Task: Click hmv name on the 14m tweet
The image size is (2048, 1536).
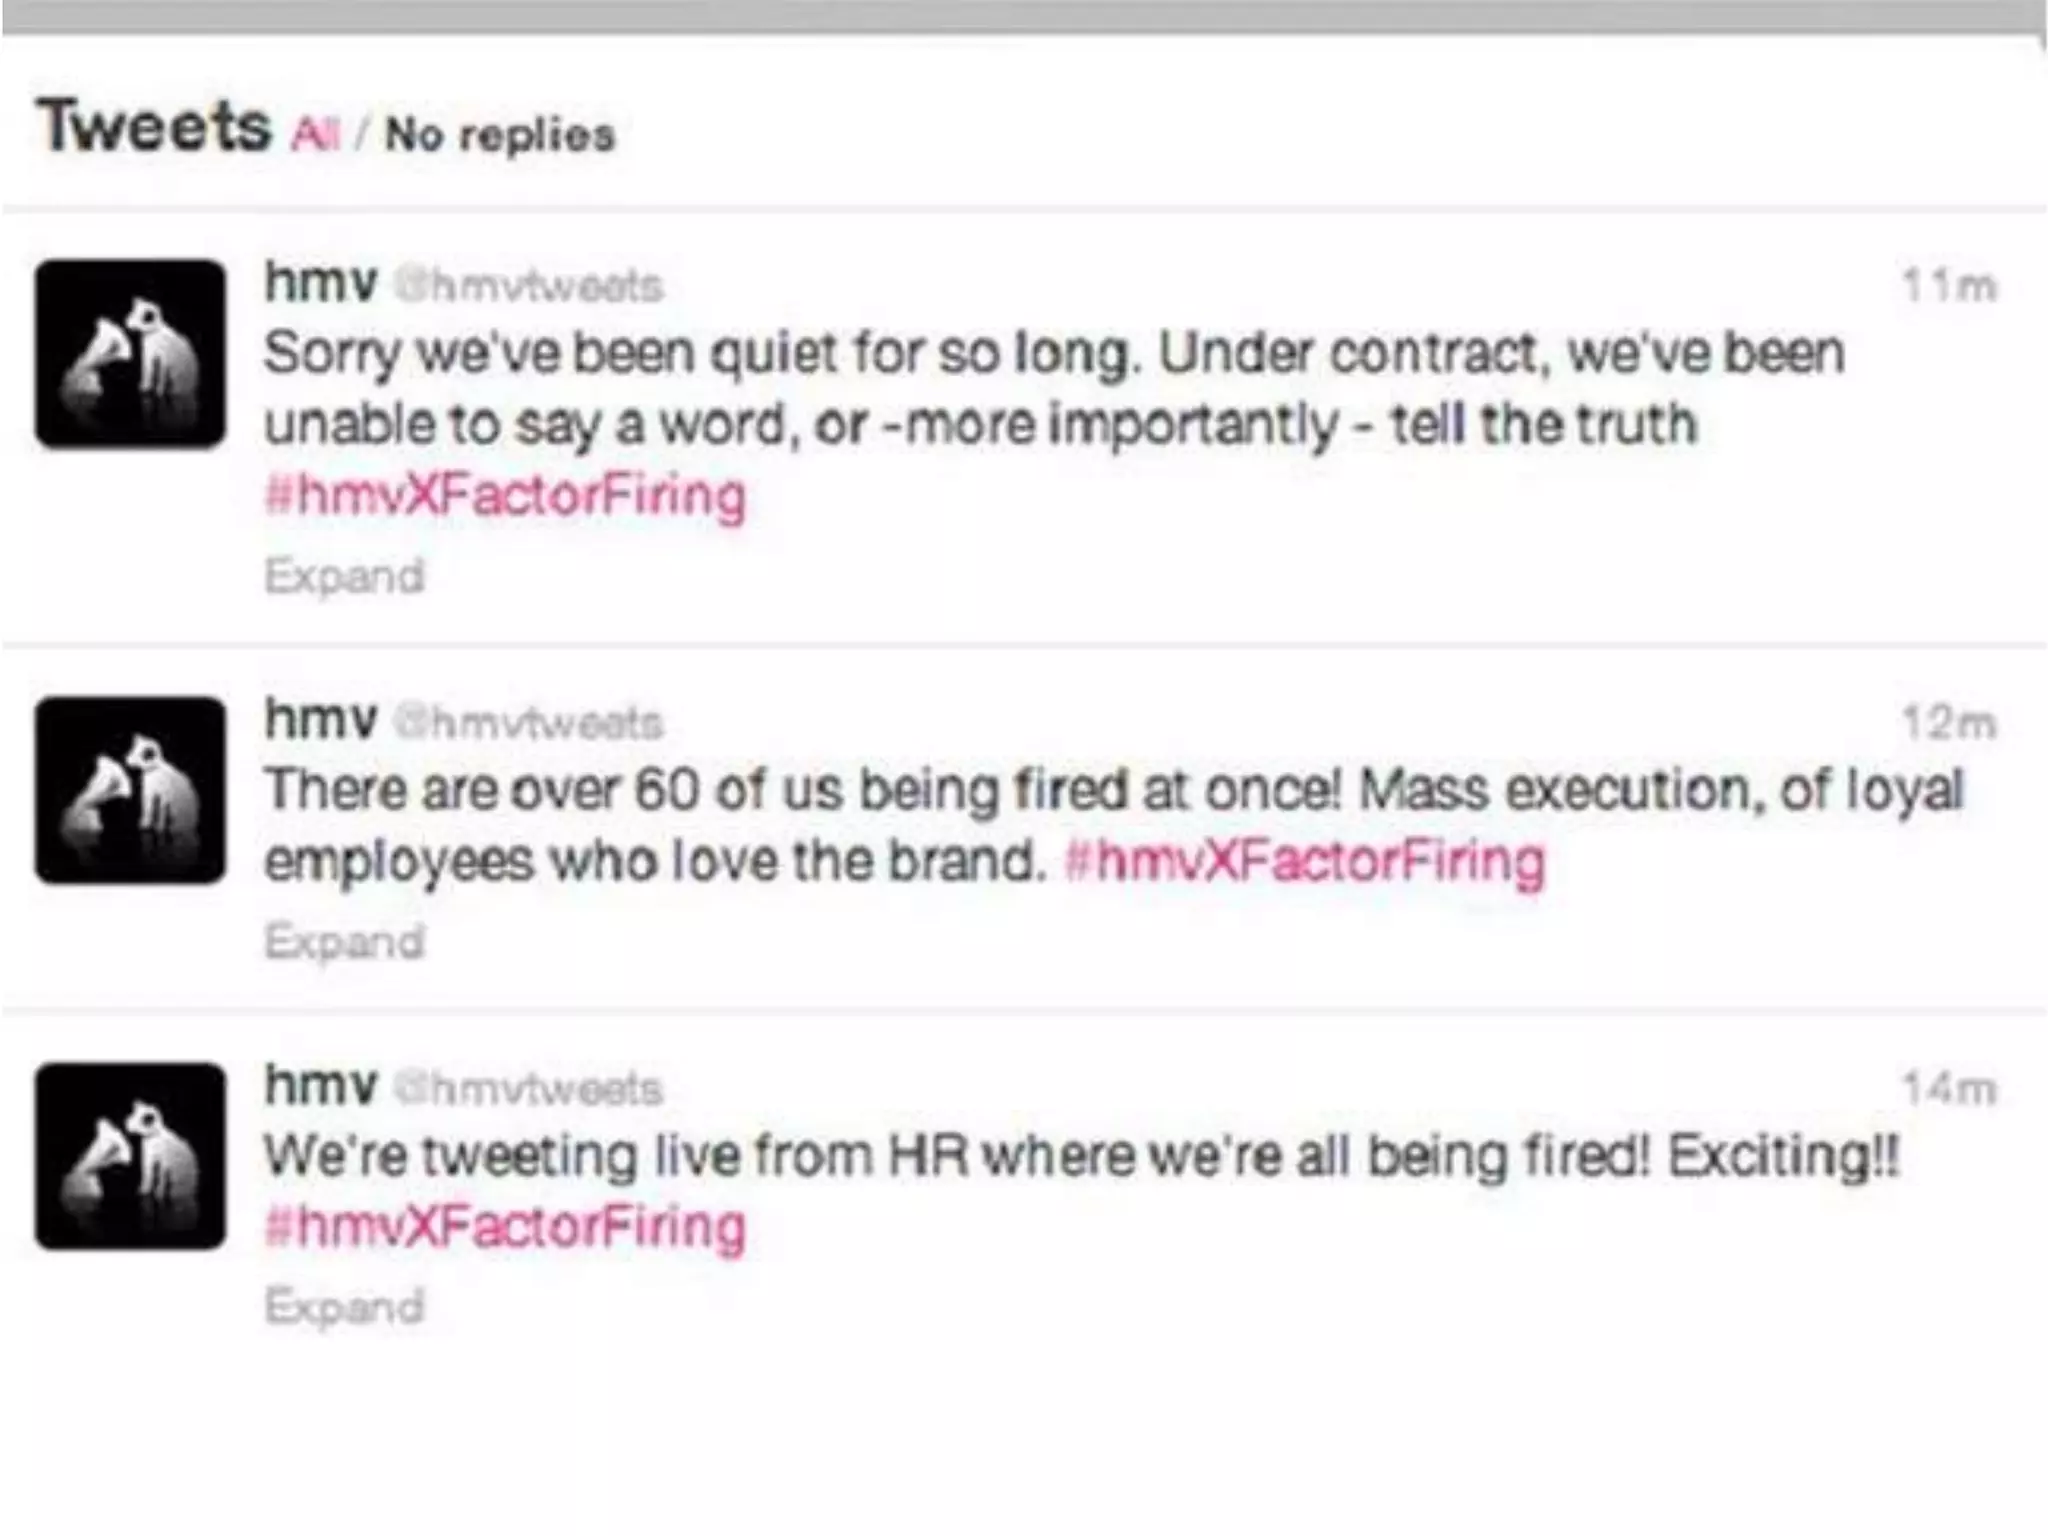Action: pos(320,1085)
